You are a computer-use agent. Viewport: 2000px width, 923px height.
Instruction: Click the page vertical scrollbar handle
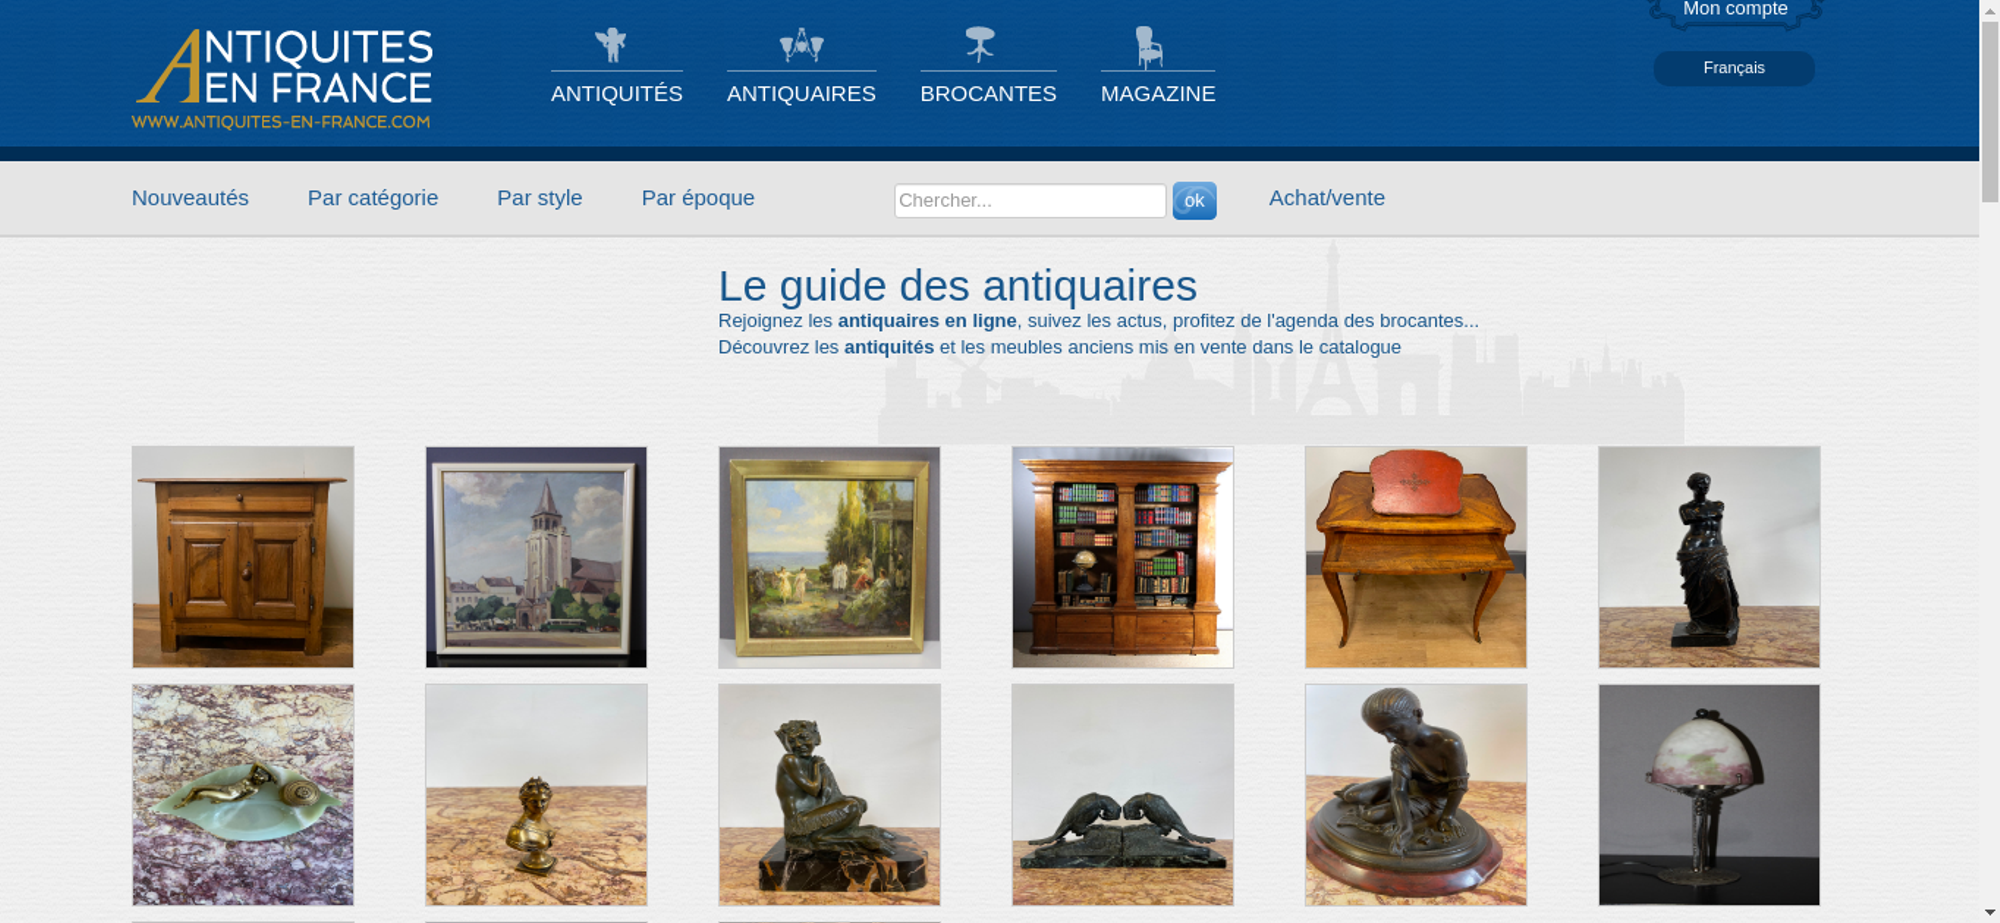click(x=1990, y=110)
